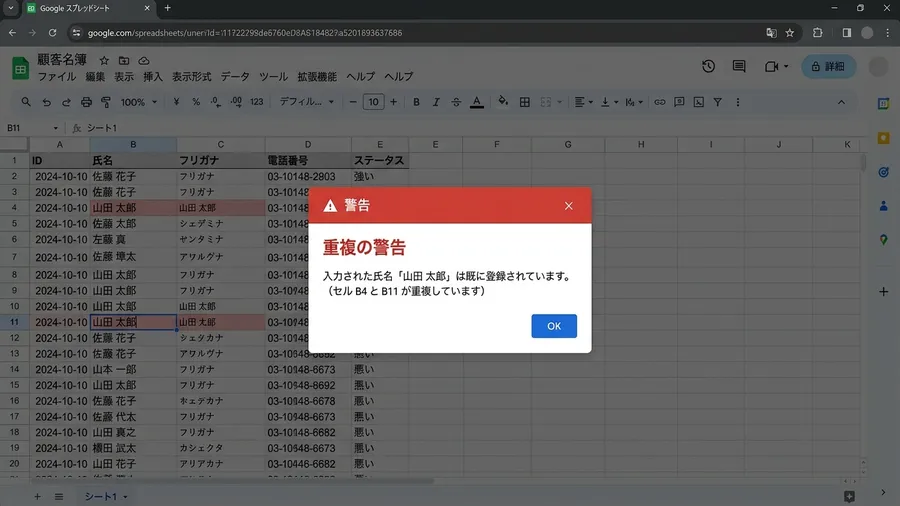Reload the page in the browser
The image size is (900, 506).
[52, 33]
